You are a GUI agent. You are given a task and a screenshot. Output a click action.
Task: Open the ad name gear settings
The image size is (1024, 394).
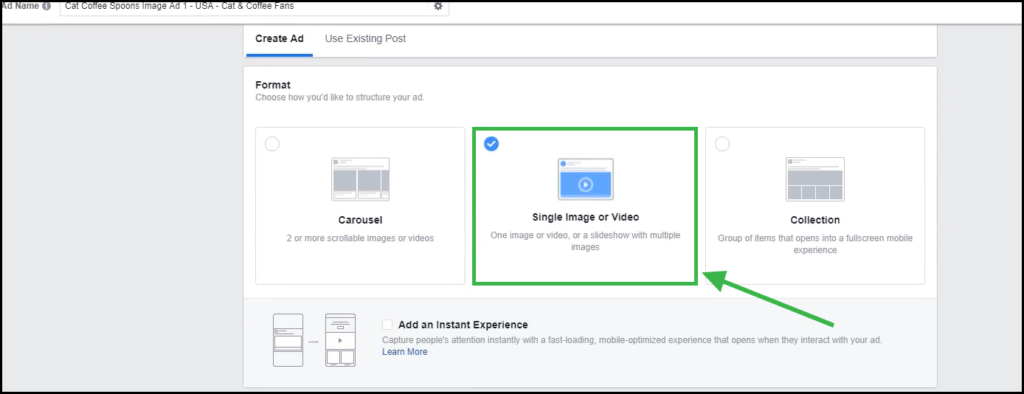[x=438, y=6]
